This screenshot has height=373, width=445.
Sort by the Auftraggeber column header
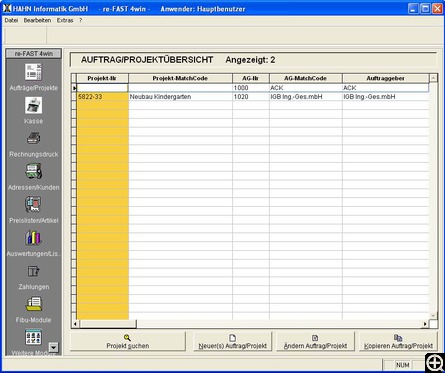pos(385,78)
